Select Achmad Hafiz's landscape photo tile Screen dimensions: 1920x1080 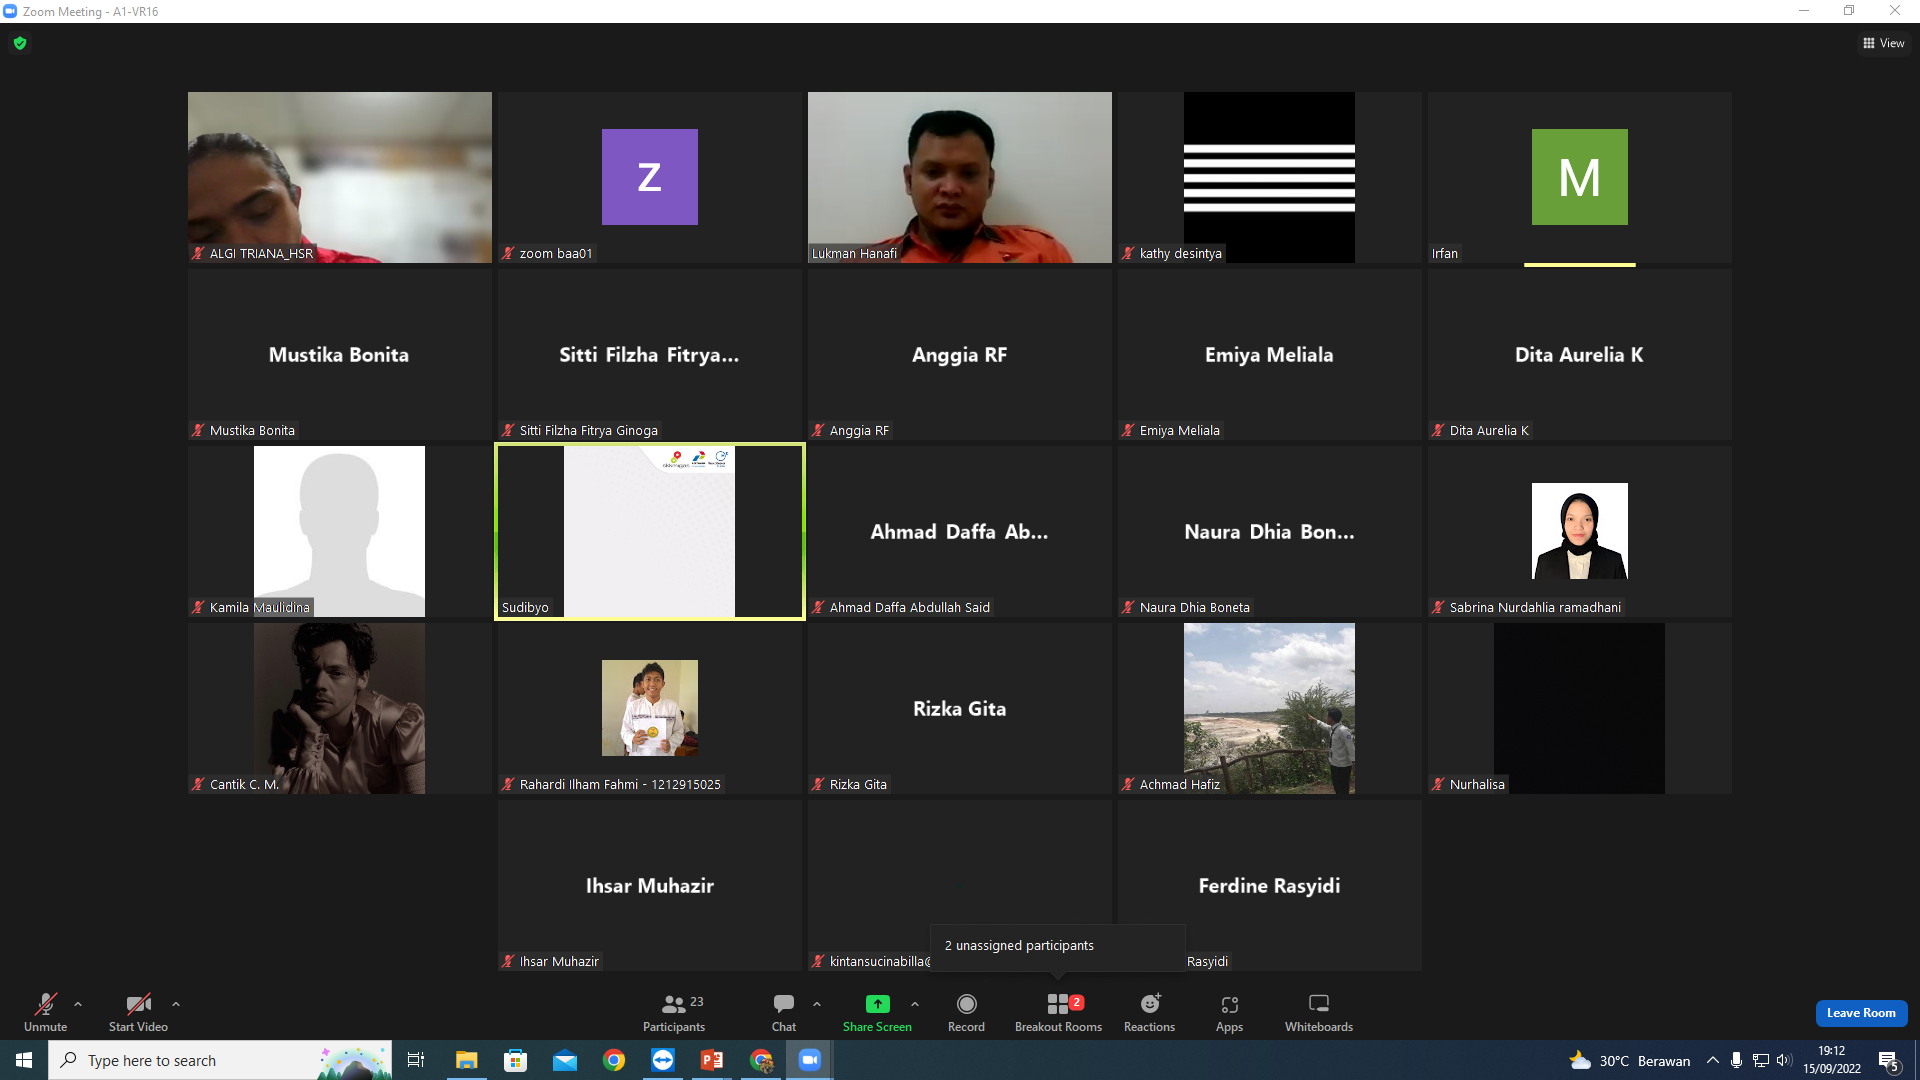click(1269, 709)
